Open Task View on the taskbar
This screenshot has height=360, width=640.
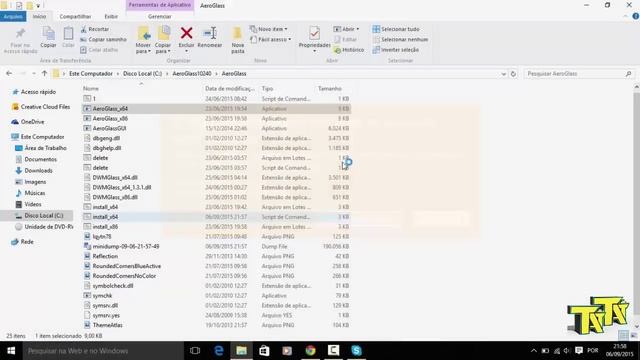(195, 351)
